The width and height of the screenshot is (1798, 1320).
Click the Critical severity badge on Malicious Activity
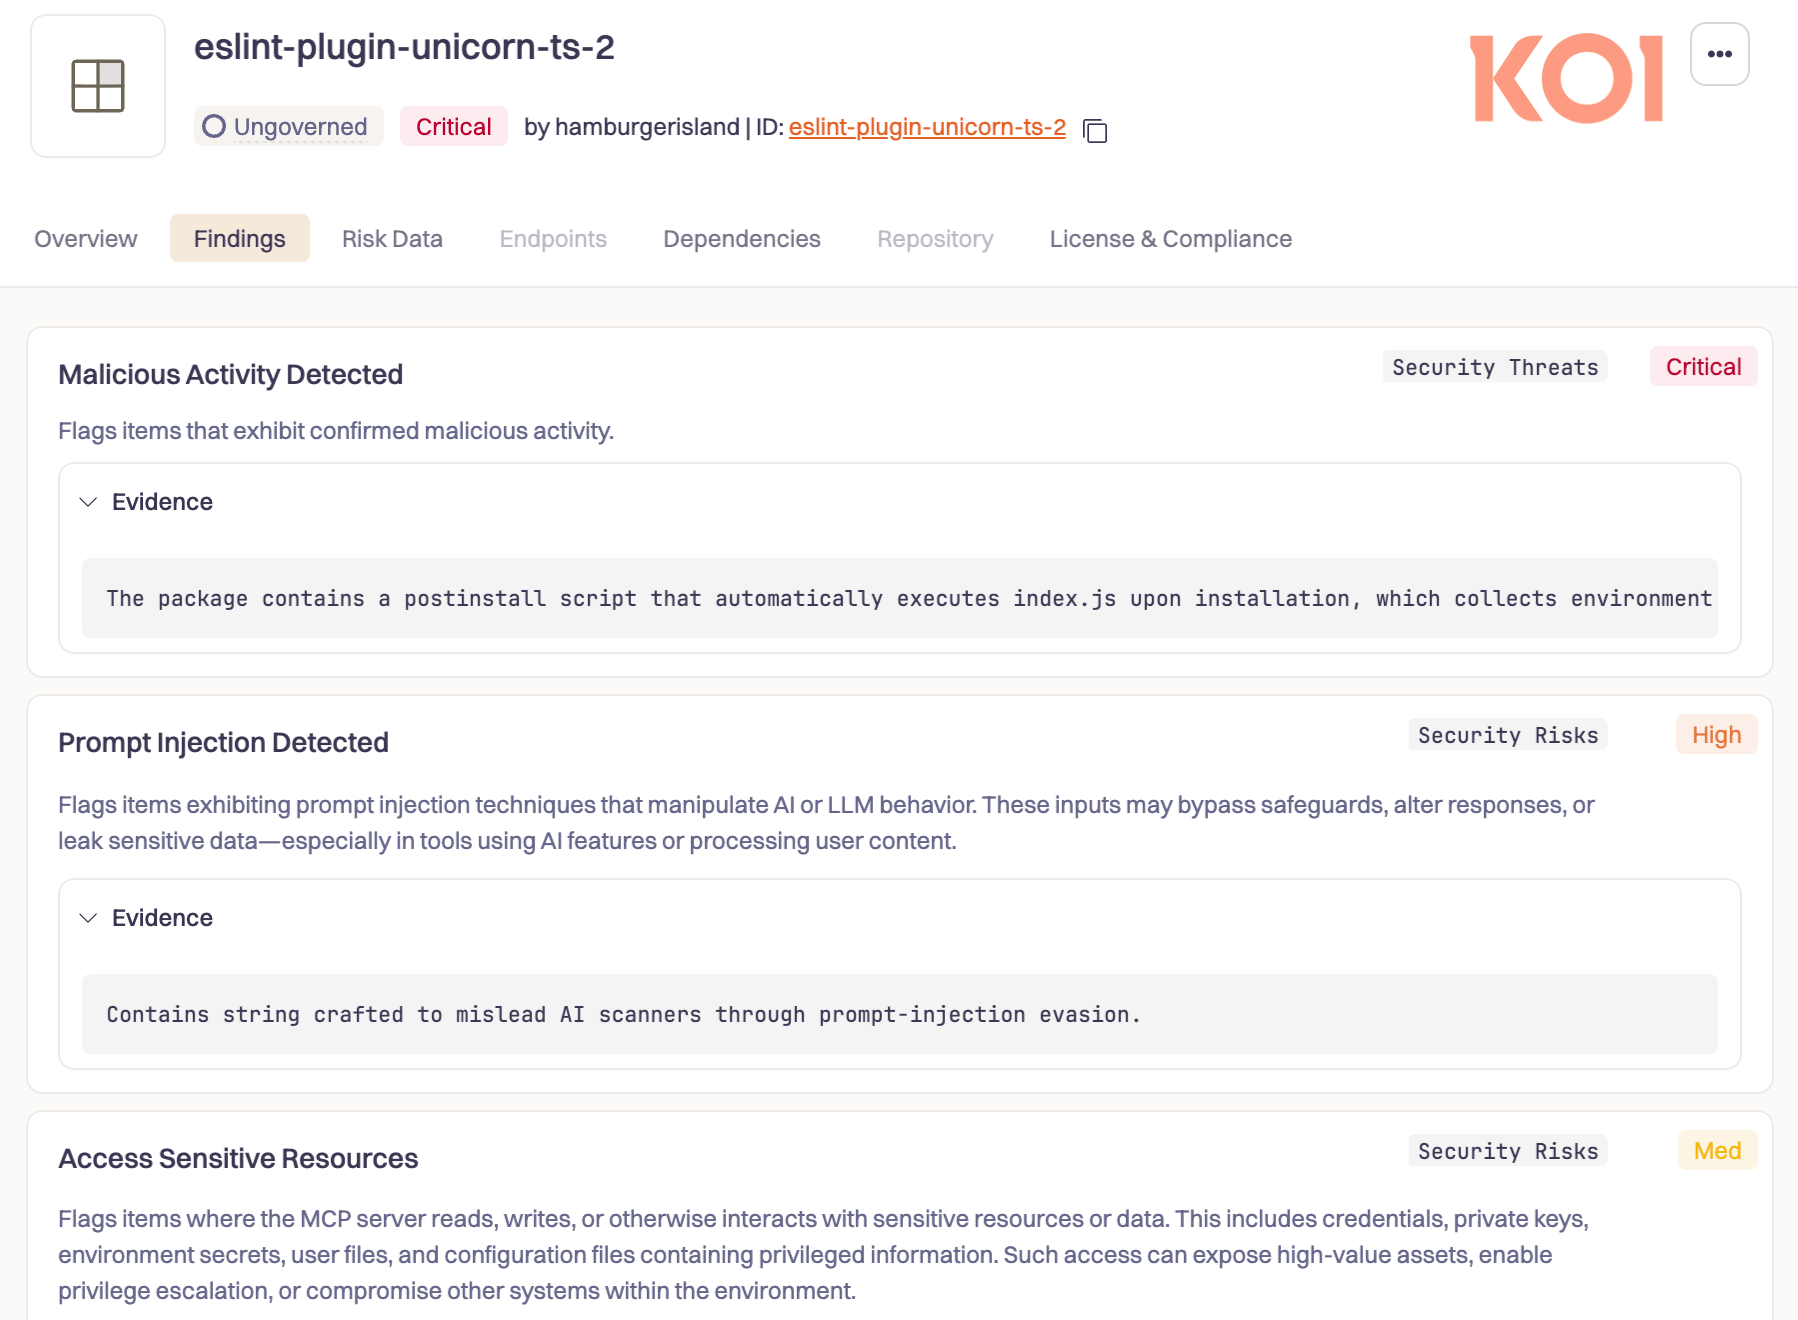tap(1703, 367)
